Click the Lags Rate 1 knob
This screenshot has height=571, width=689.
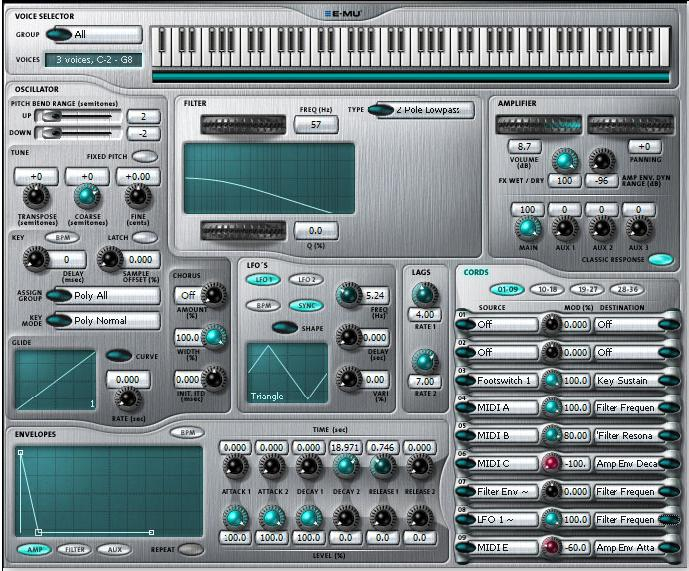(x=424, y=293)
